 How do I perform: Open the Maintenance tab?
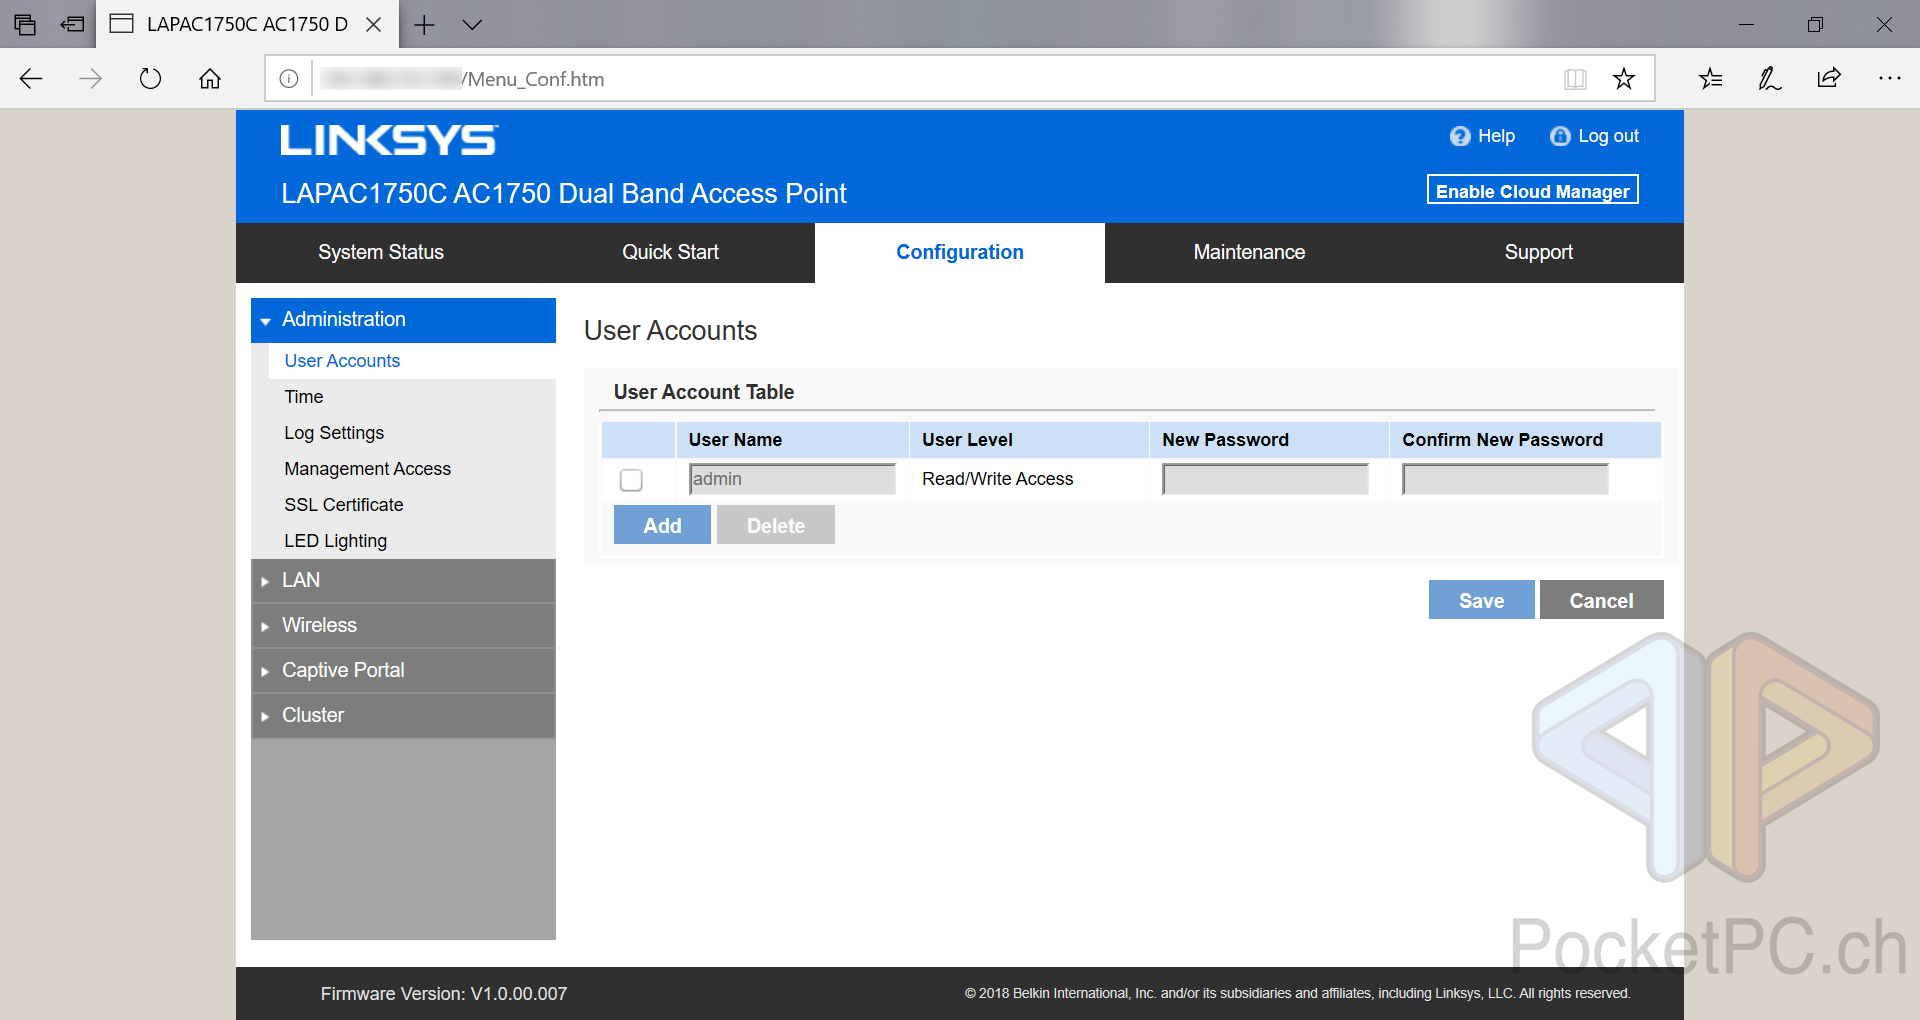pyautogui.click(x=1249, y=253)
